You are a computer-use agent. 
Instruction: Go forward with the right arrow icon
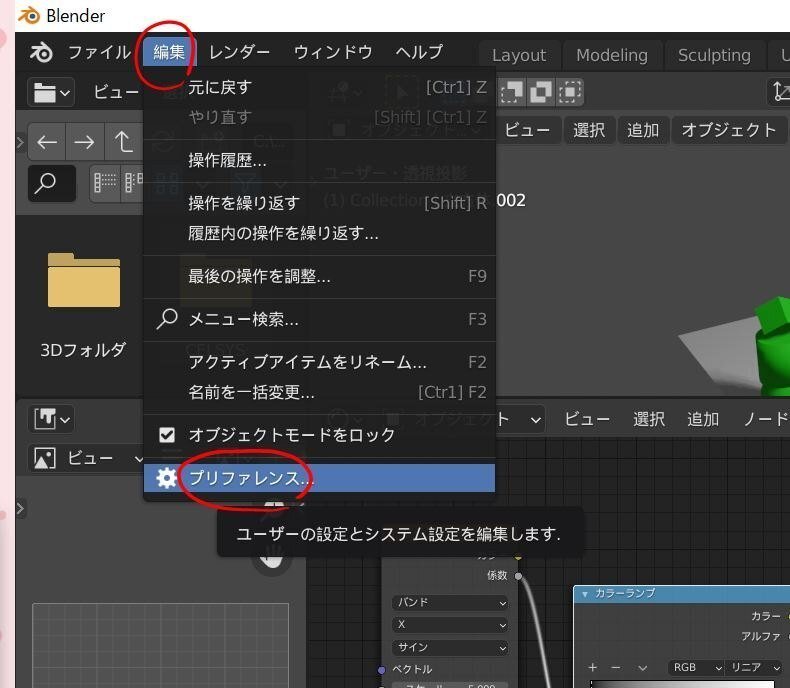click(x=84, y=142)
